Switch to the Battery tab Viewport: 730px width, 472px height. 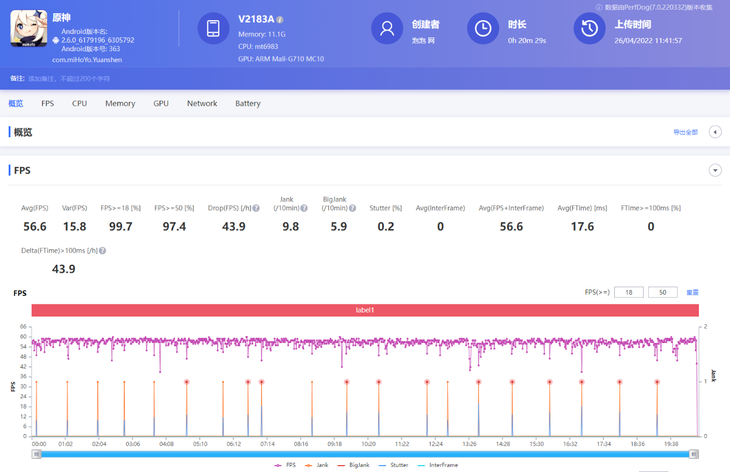248,103
